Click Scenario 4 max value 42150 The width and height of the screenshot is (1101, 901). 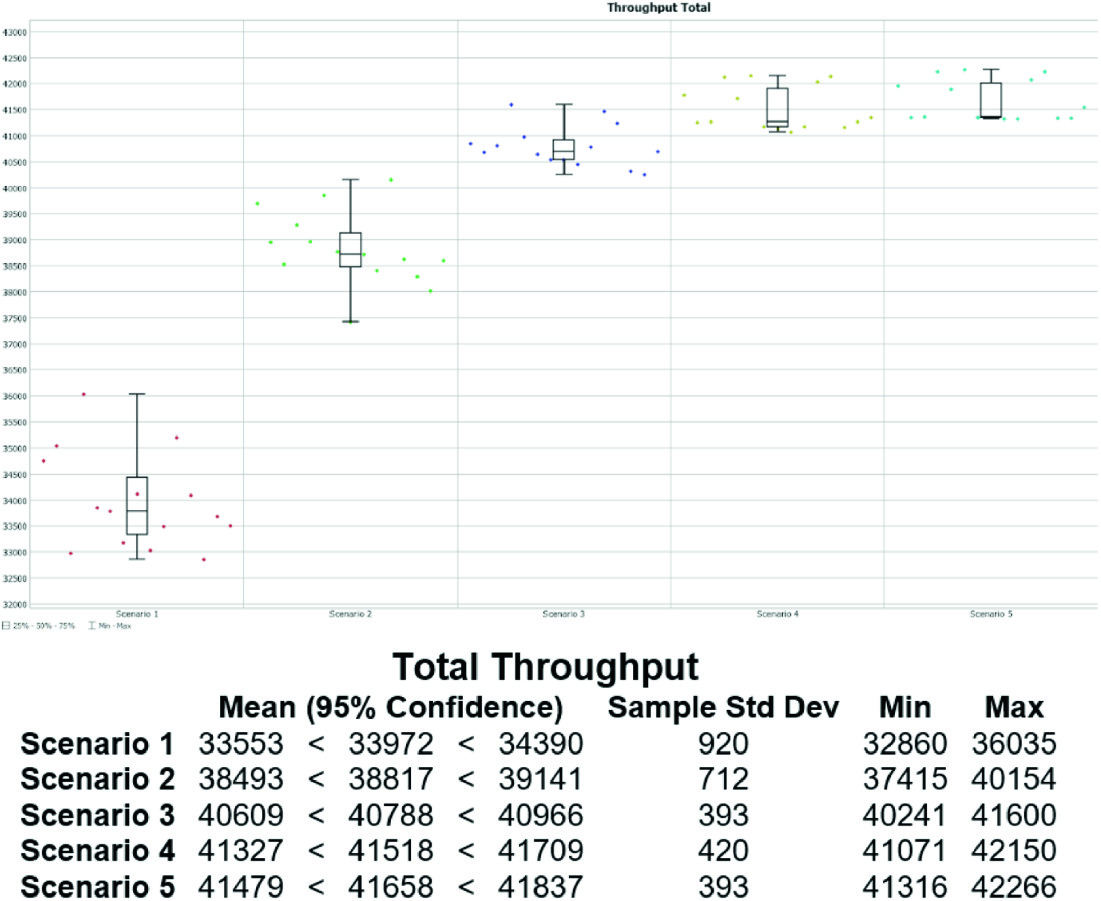tap(1014, 850)
